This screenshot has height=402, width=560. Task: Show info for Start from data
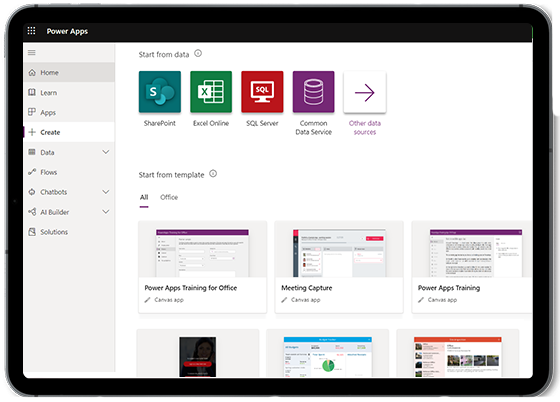[198, 54]
